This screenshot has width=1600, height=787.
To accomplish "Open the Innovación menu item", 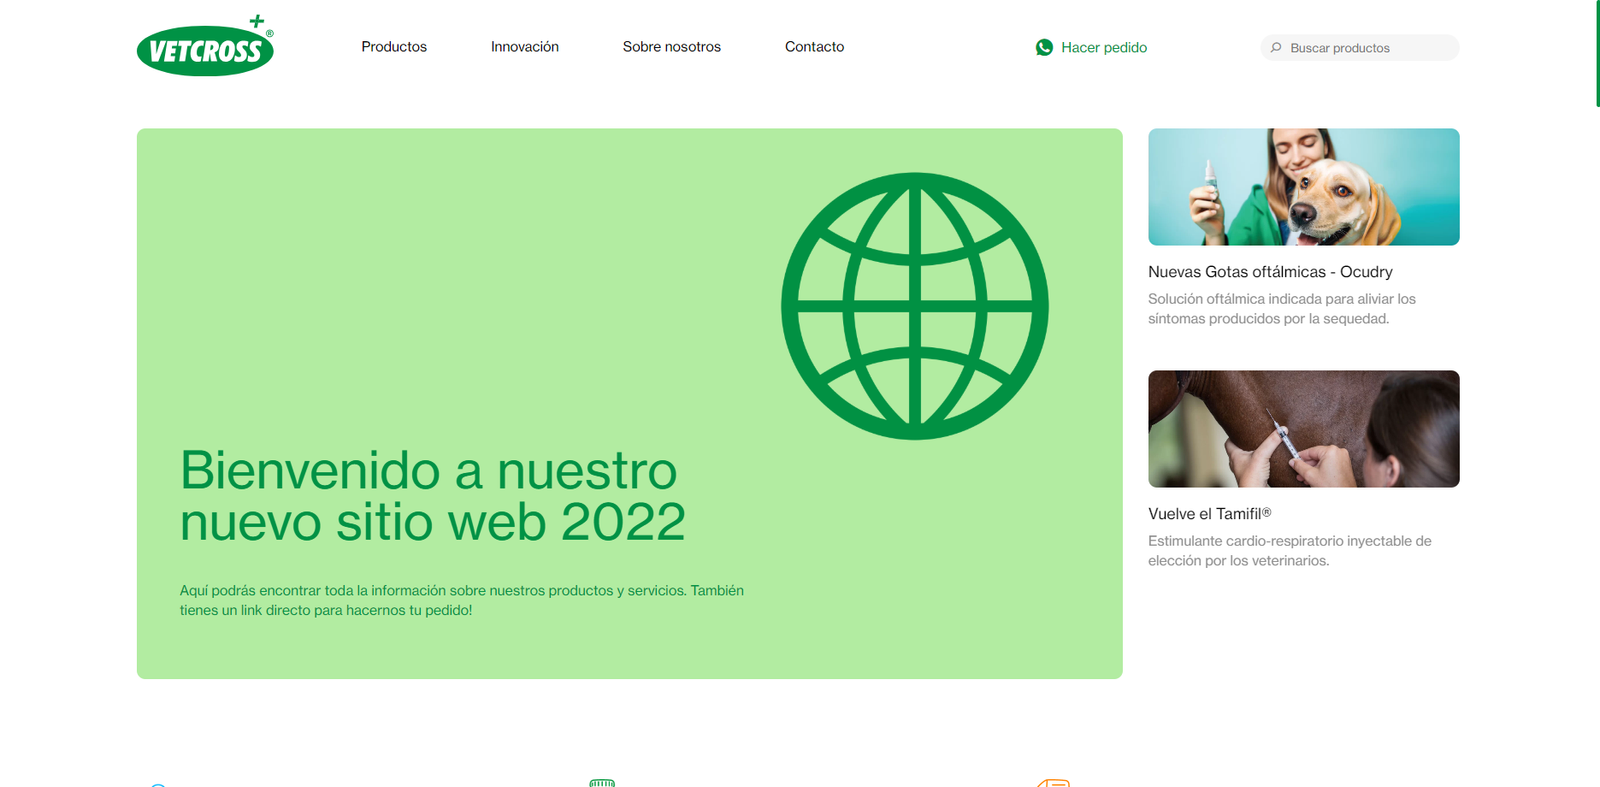I will 524,47.
